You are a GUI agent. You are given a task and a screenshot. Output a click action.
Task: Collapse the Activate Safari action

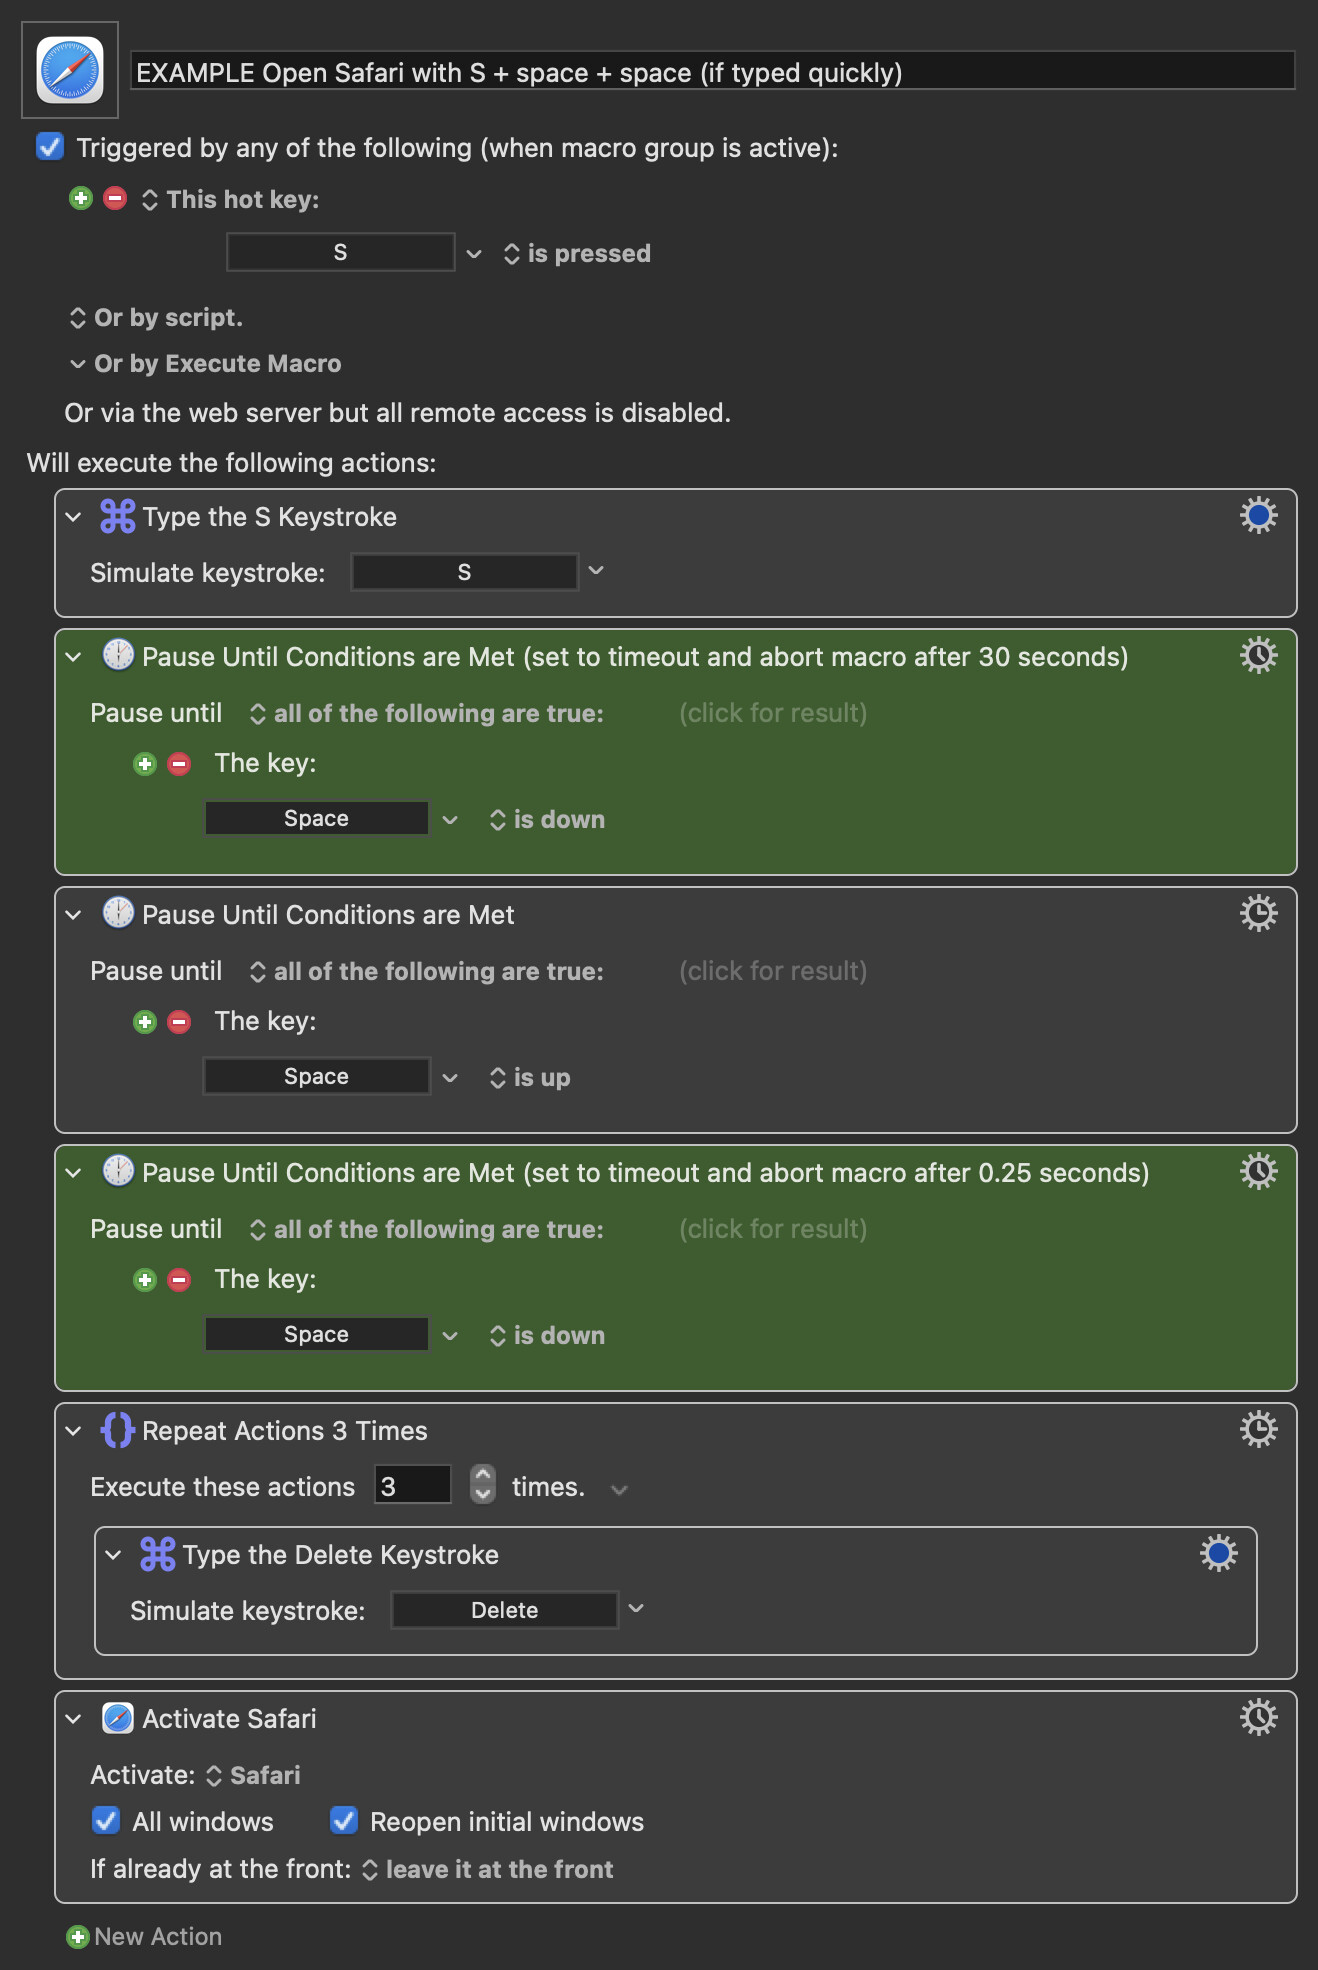click(x=73, y=1719)
